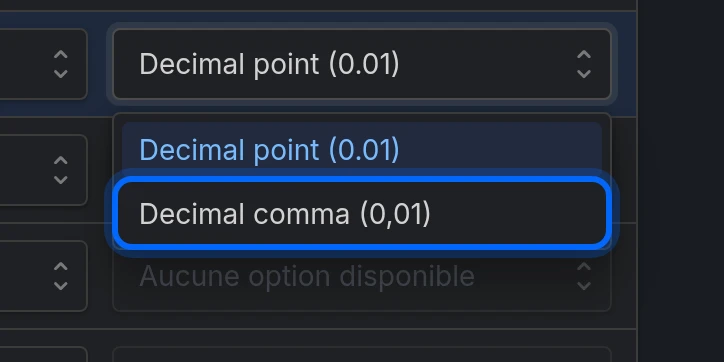Click the up arrow in Decimal point selector
724x362 pixels.
[x=584, y=55]
